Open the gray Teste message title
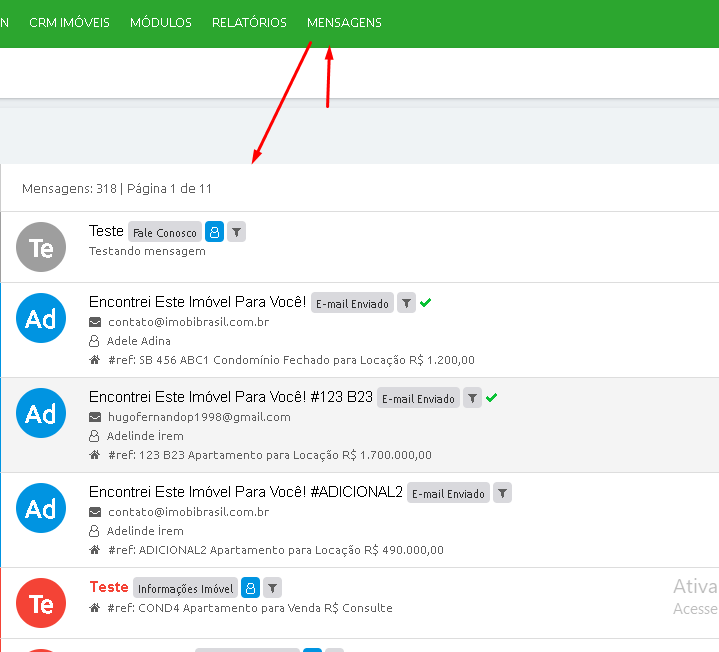This screenshot has height=652, width=719. point(106,231)
